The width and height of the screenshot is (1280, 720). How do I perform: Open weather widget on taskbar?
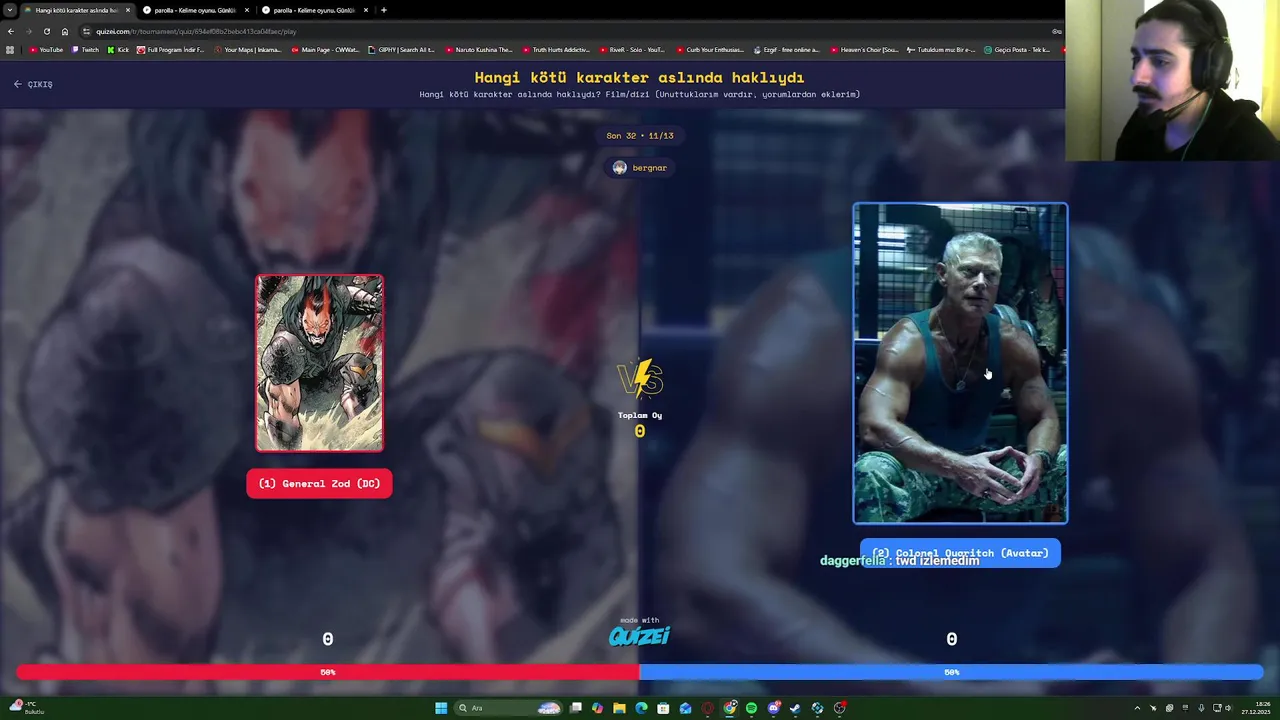[28, 708]
